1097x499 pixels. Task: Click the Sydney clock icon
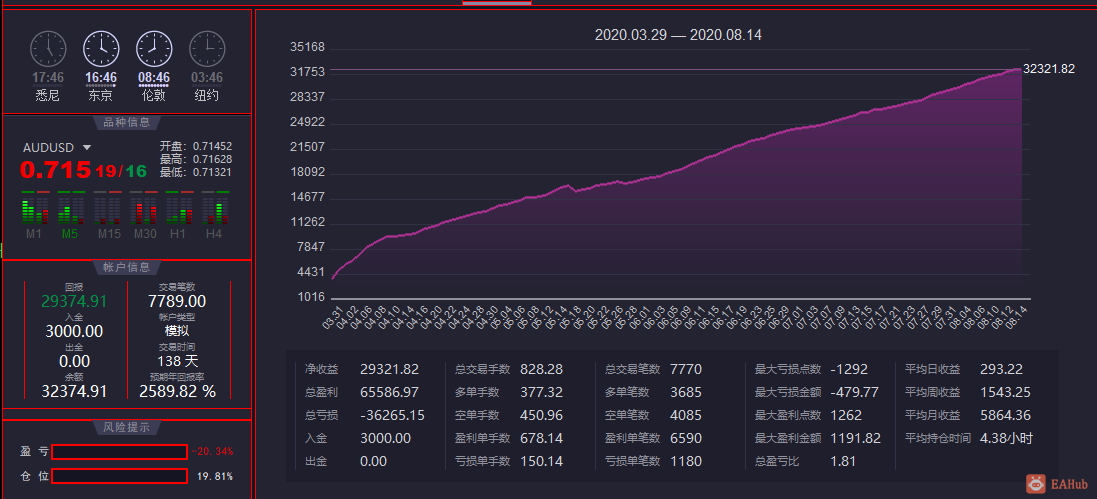(48, 49)
